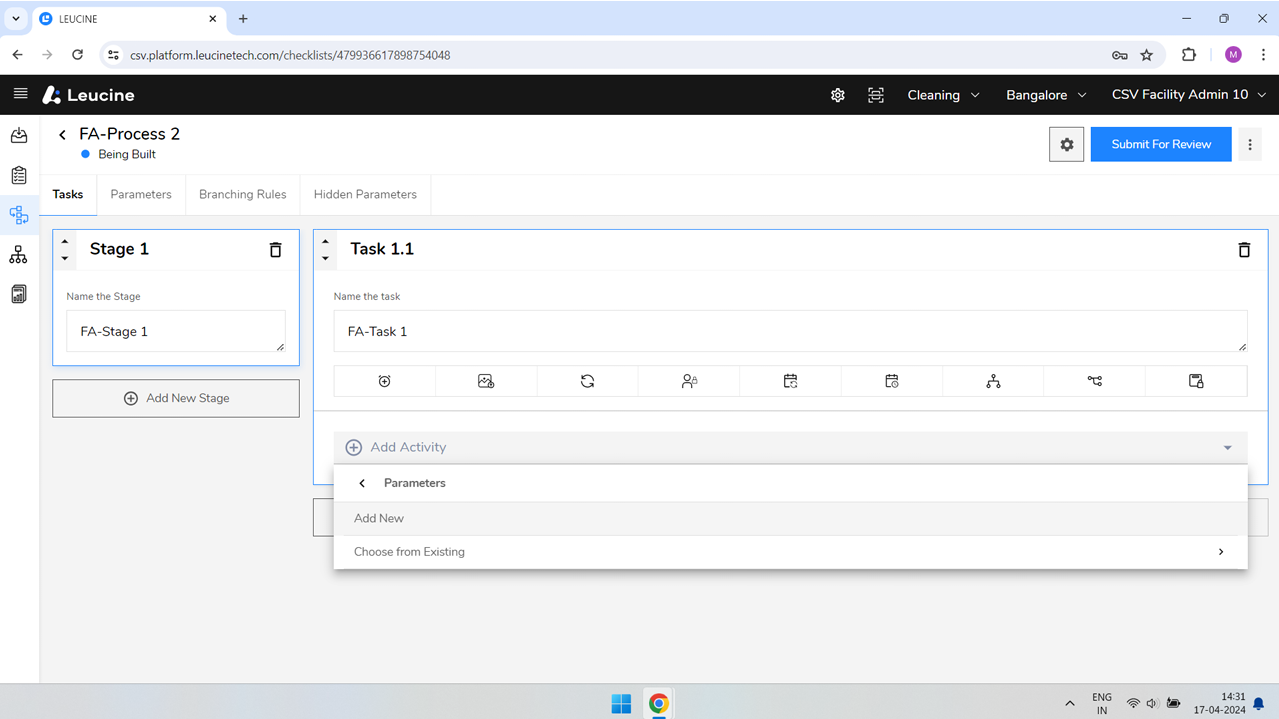This screenshot has width=1279, height=719.
Task: Open browser tab list dropdown
Action: click(x=16, y=18)
